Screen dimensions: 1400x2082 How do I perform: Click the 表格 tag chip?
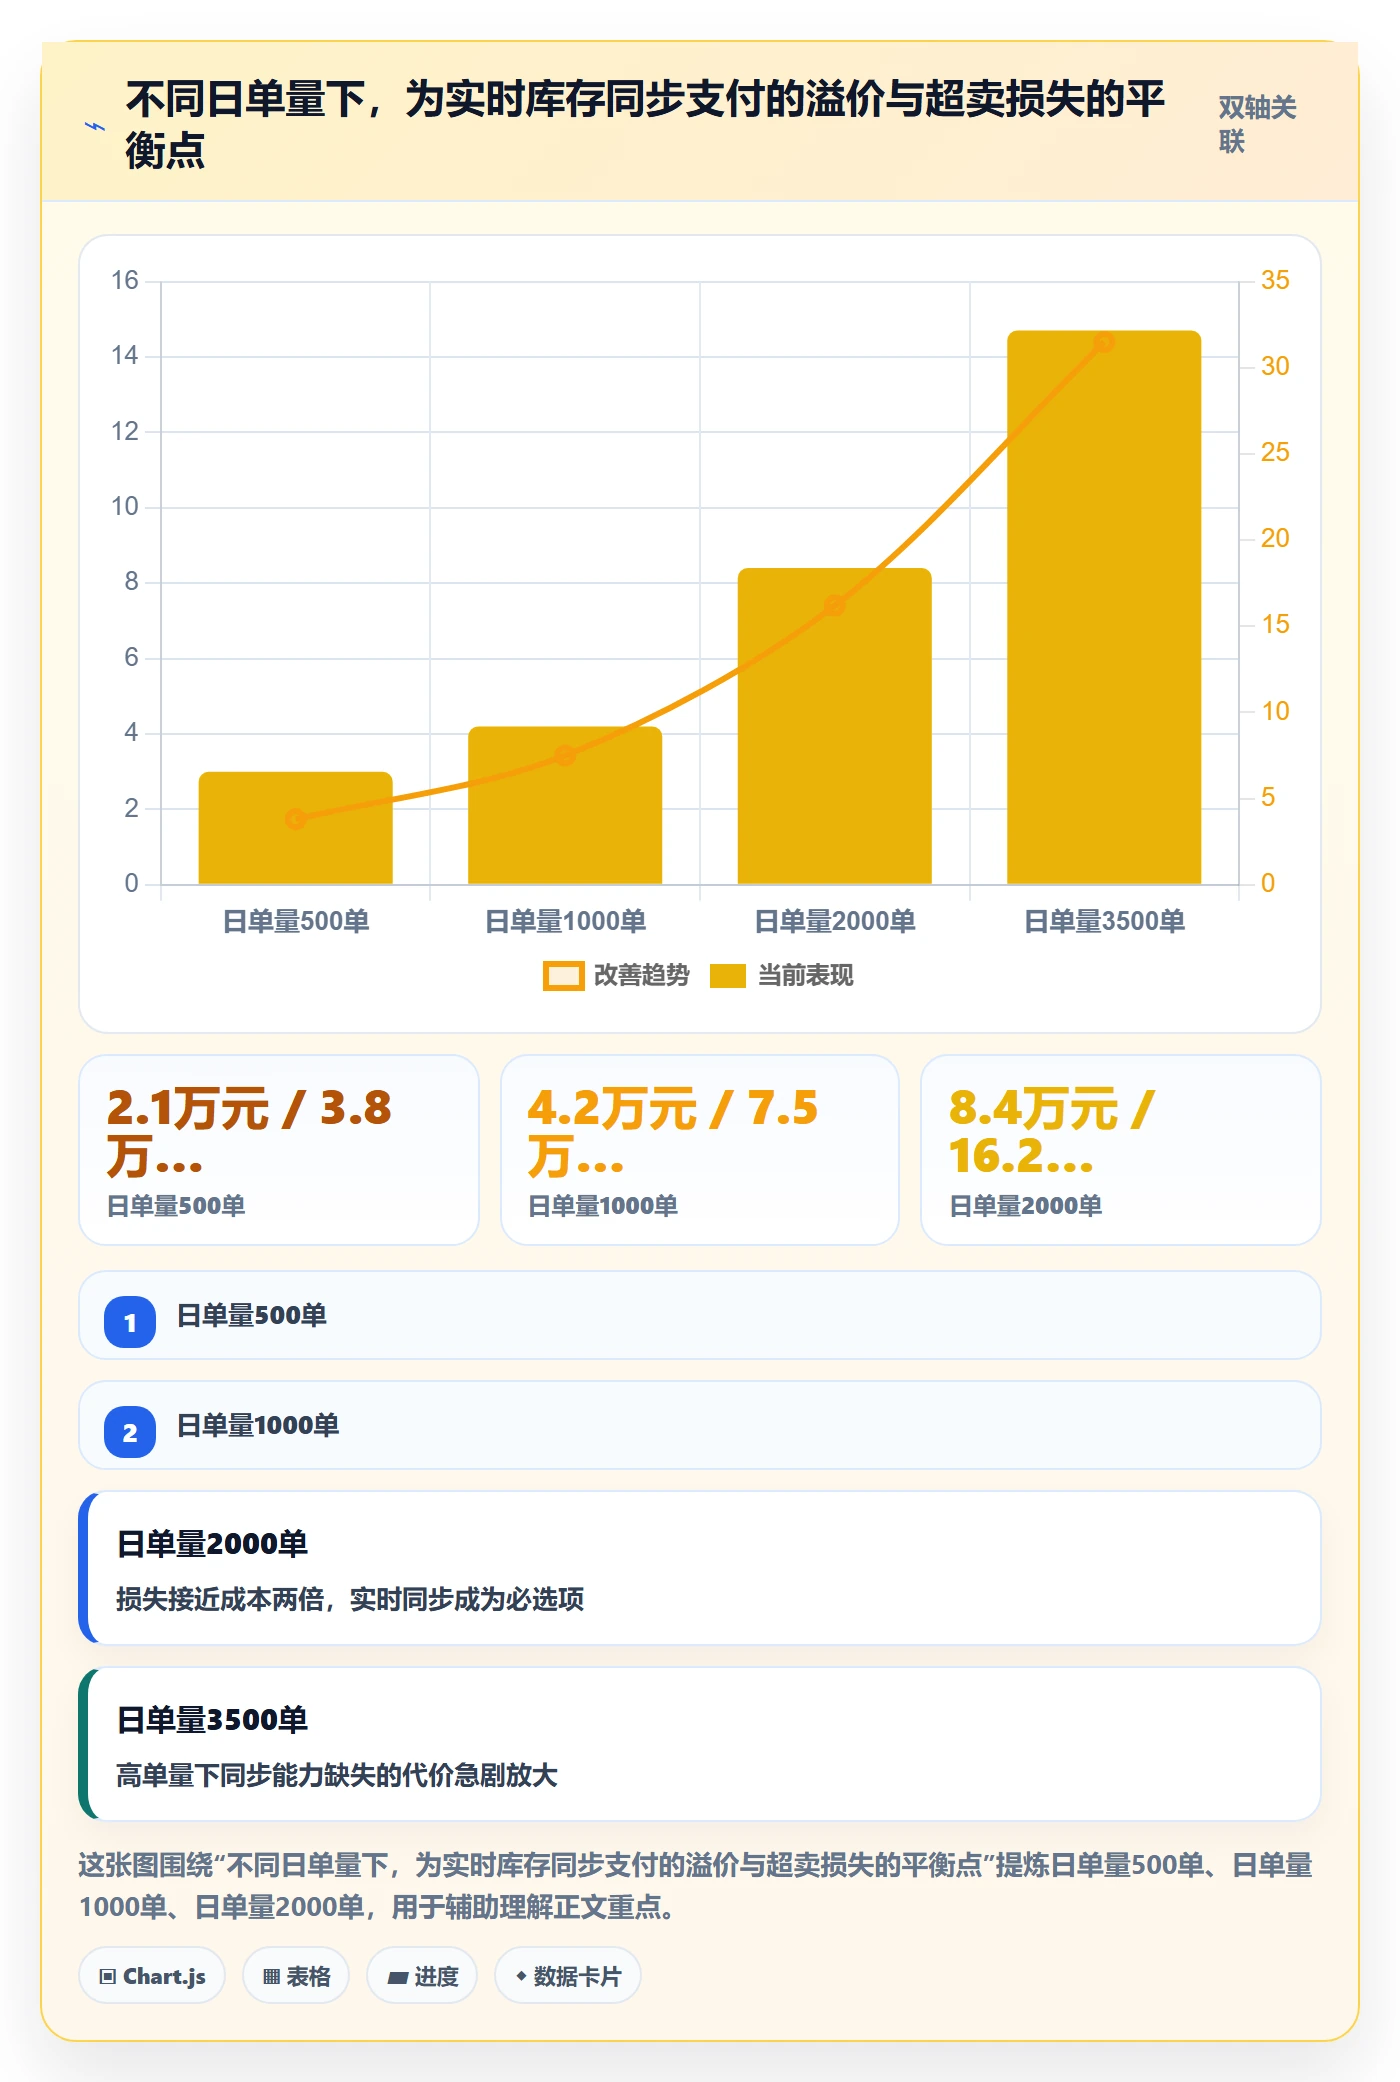pos(296,1975)
